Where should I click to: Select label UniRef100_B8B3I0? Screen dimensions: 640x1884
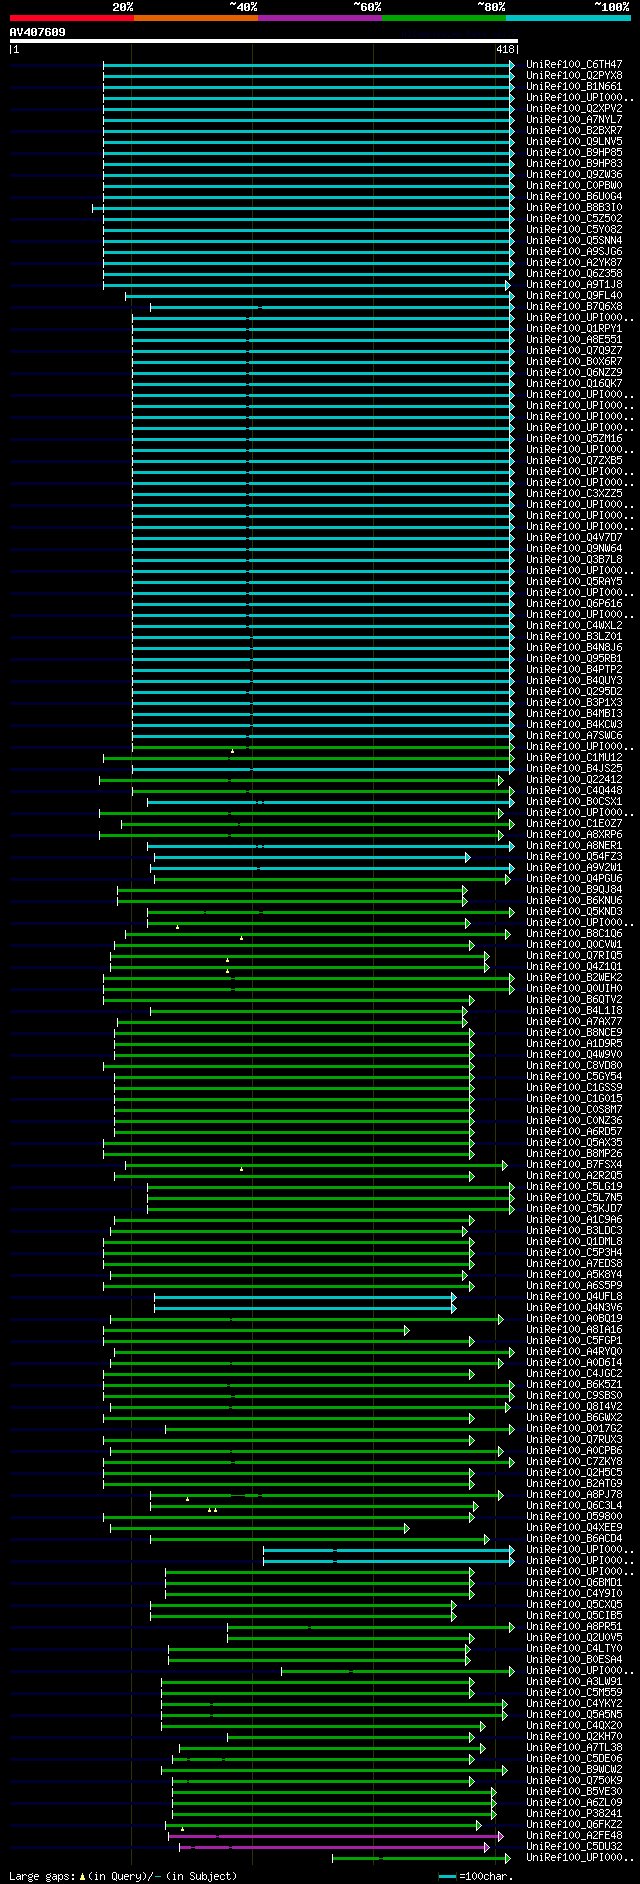[x=574, y=207]
